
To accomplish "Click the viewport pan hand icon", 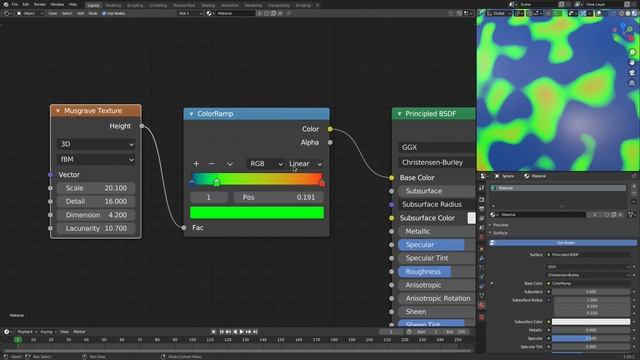I will tap(632, 62).
